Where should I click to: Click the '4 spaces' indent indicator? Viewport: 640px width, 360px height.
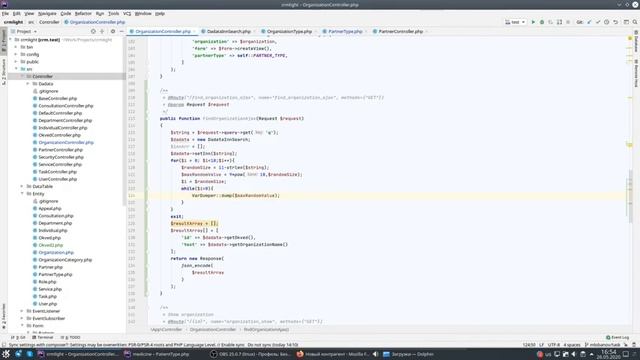click(x=572, y=345)
